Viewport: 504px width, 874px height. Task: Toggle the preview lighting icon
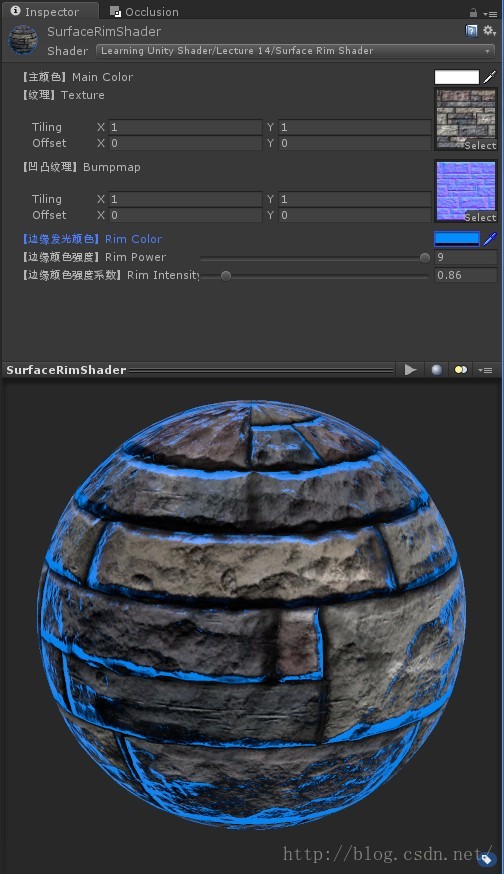tap(461, 370)
